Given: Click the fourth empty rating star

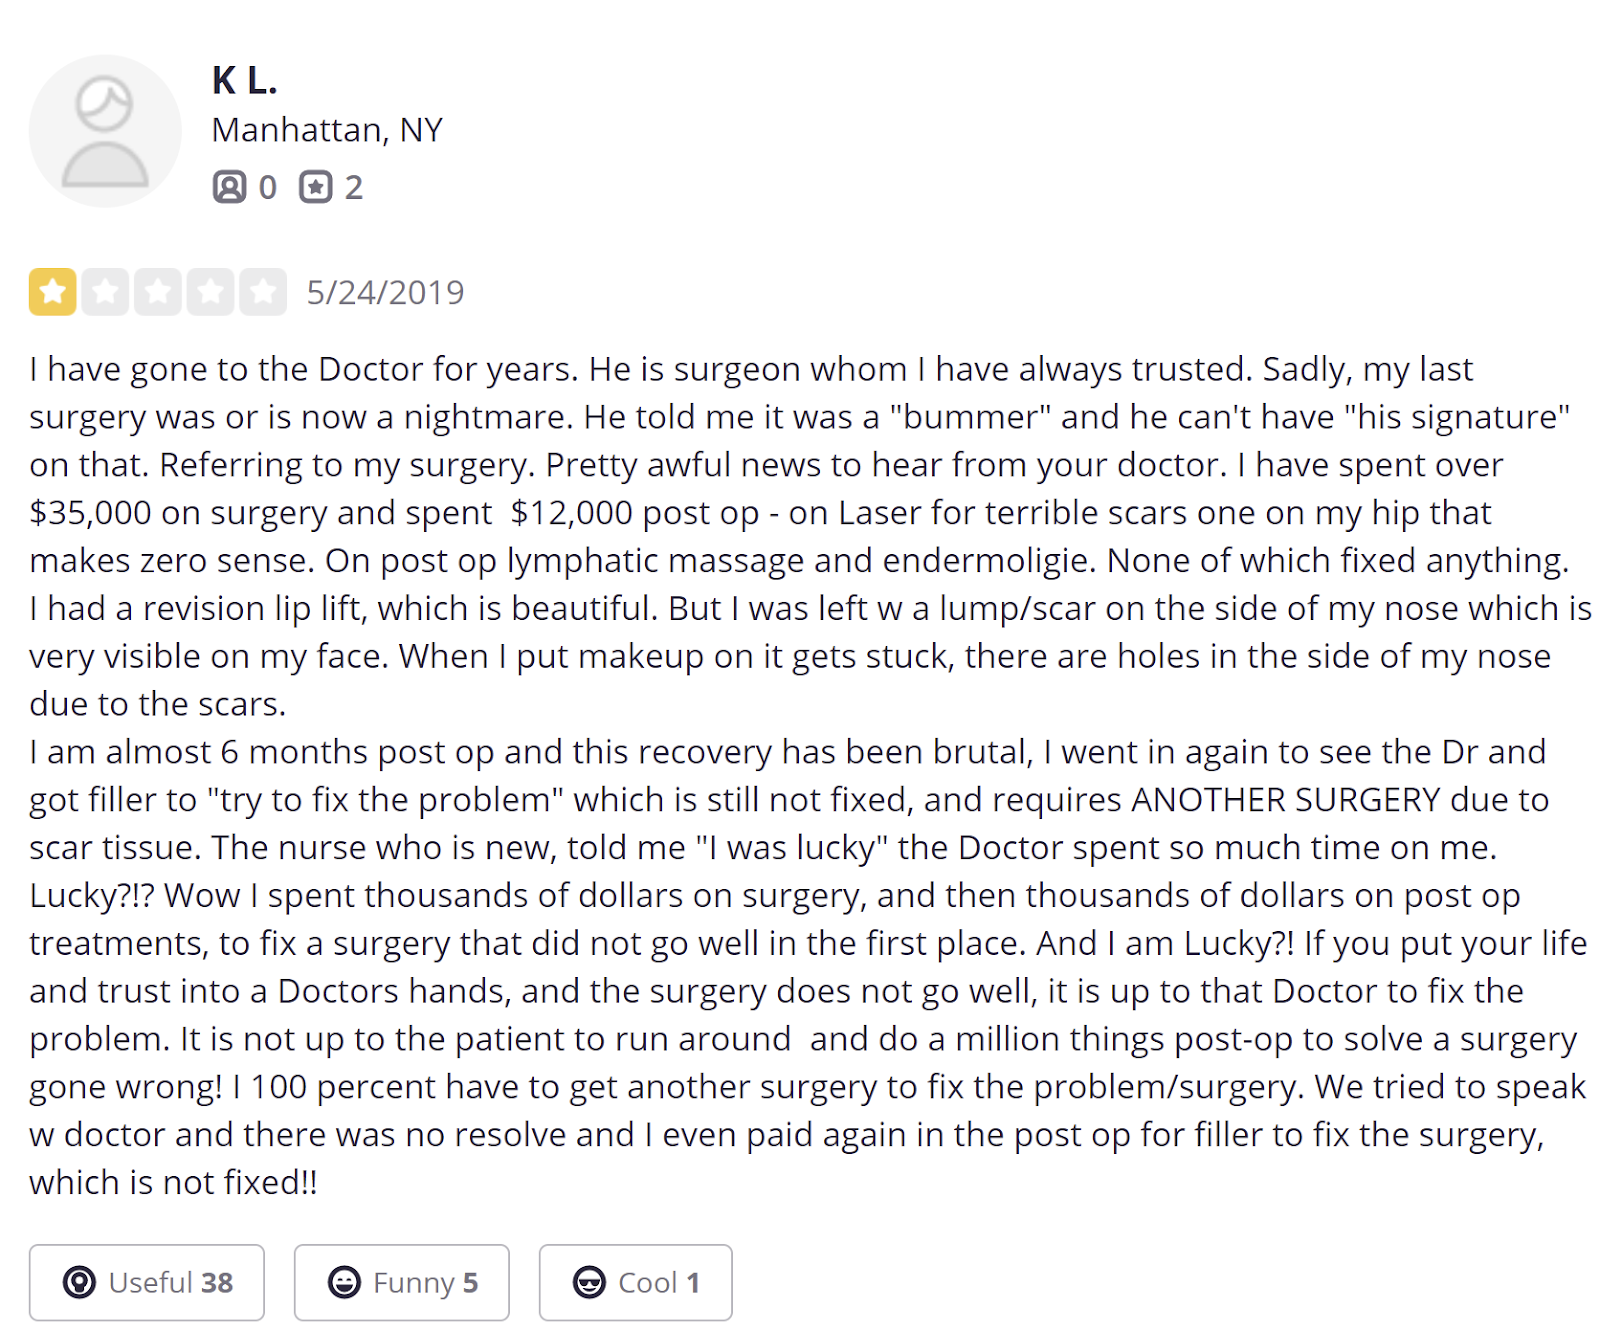Looking at the screenshot, I should pyautogui.click(x=210, y=292).
